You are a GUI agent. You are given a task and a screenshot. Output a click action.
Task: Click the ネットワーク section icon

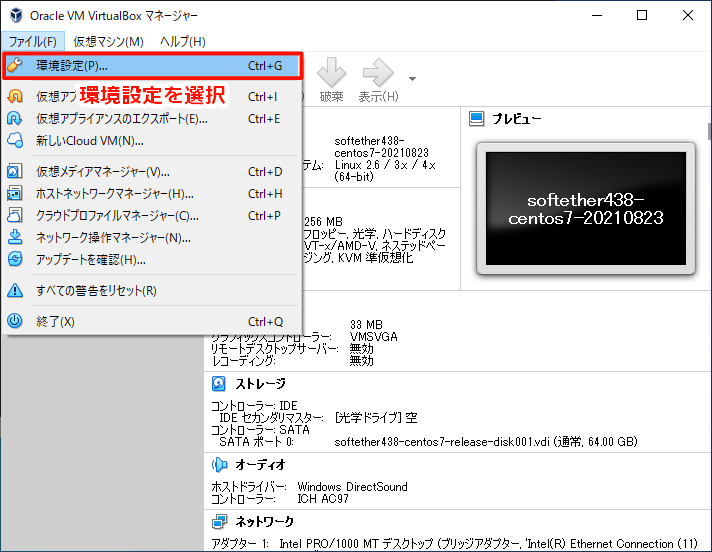tap(219, 522)
